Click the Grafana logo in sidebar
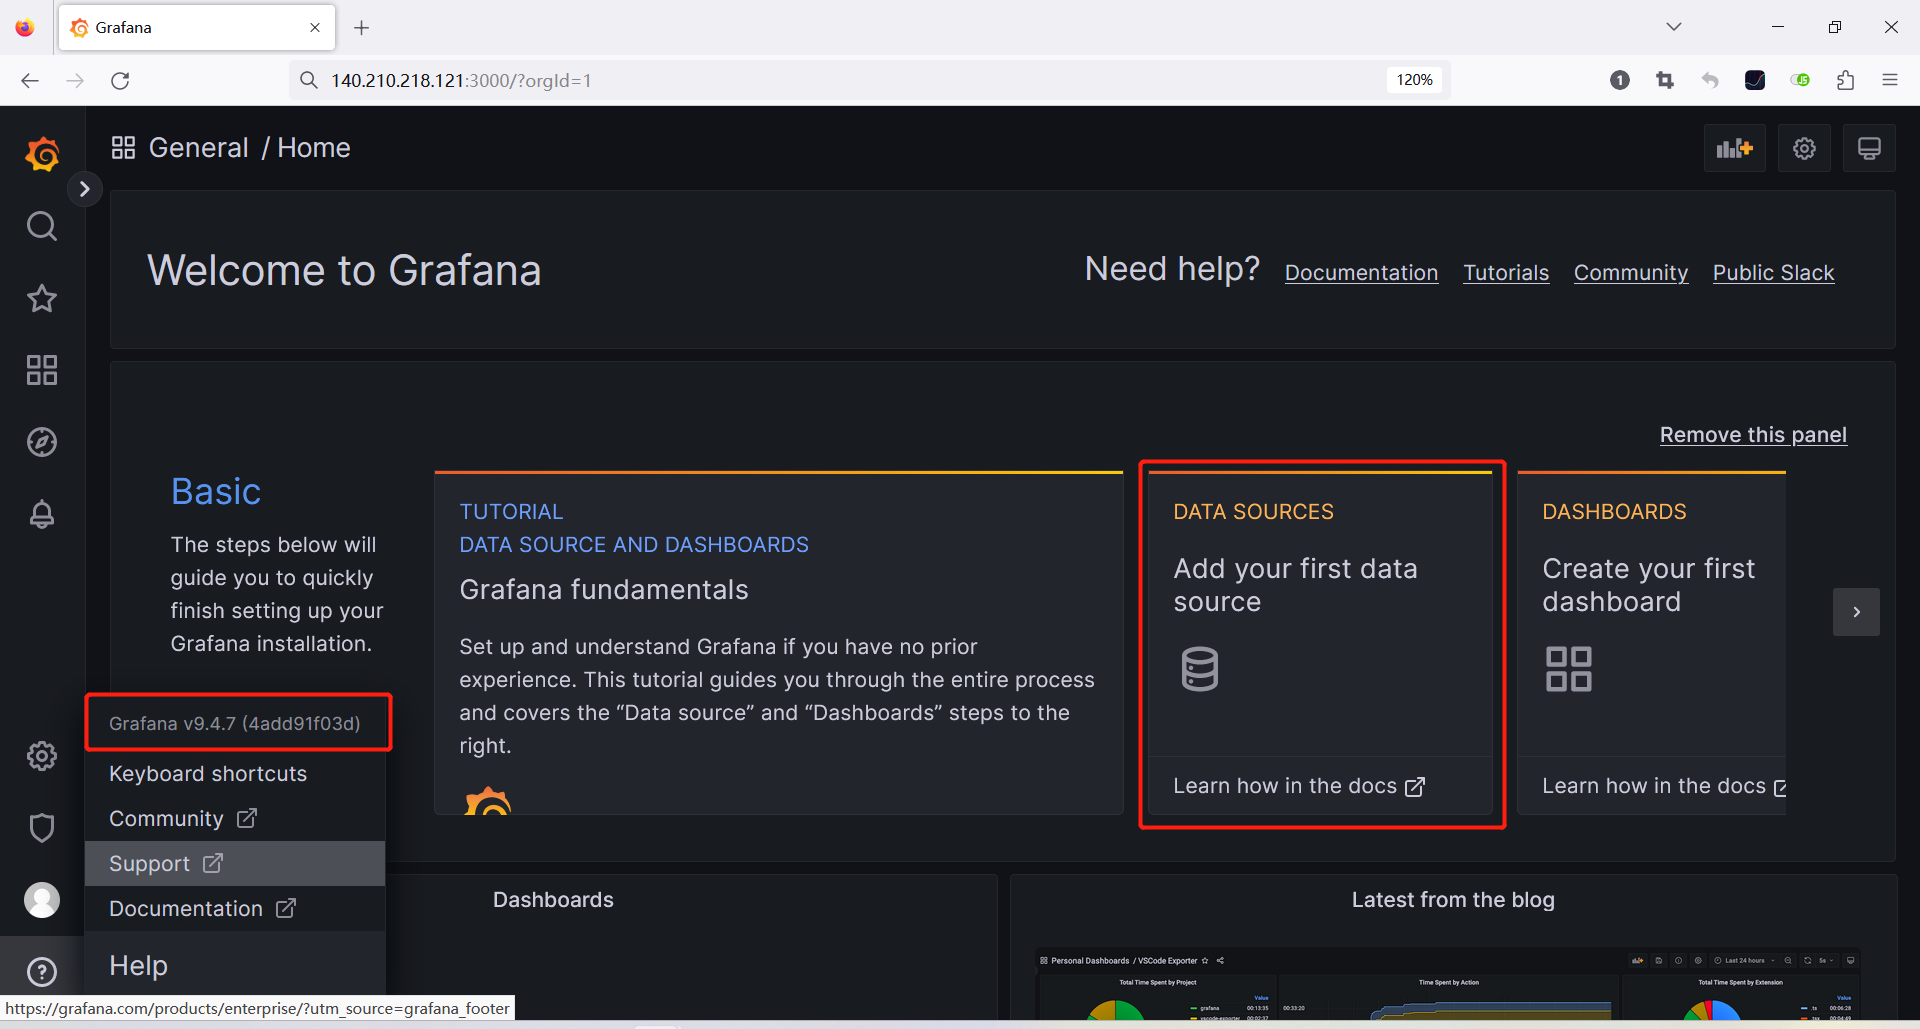This screenshot has height=1029, width=1920. coord(42,154)
